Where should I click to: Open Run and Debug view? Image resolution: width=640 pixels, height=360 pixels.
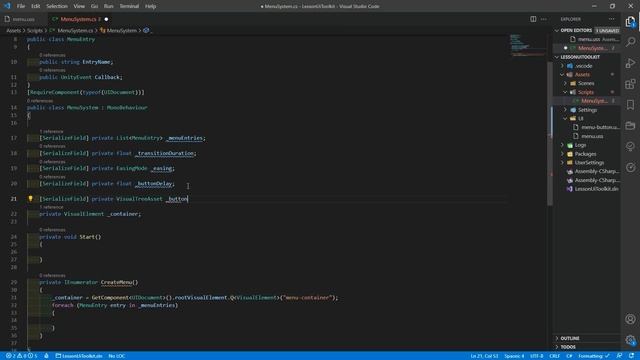coord(630,63)
